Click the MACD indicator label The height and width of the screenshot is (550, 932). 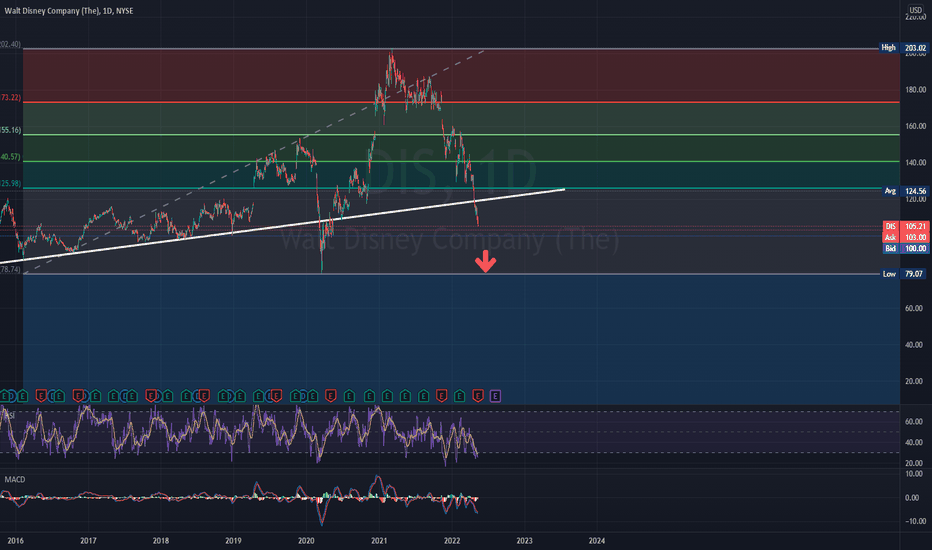pos(15,479)
